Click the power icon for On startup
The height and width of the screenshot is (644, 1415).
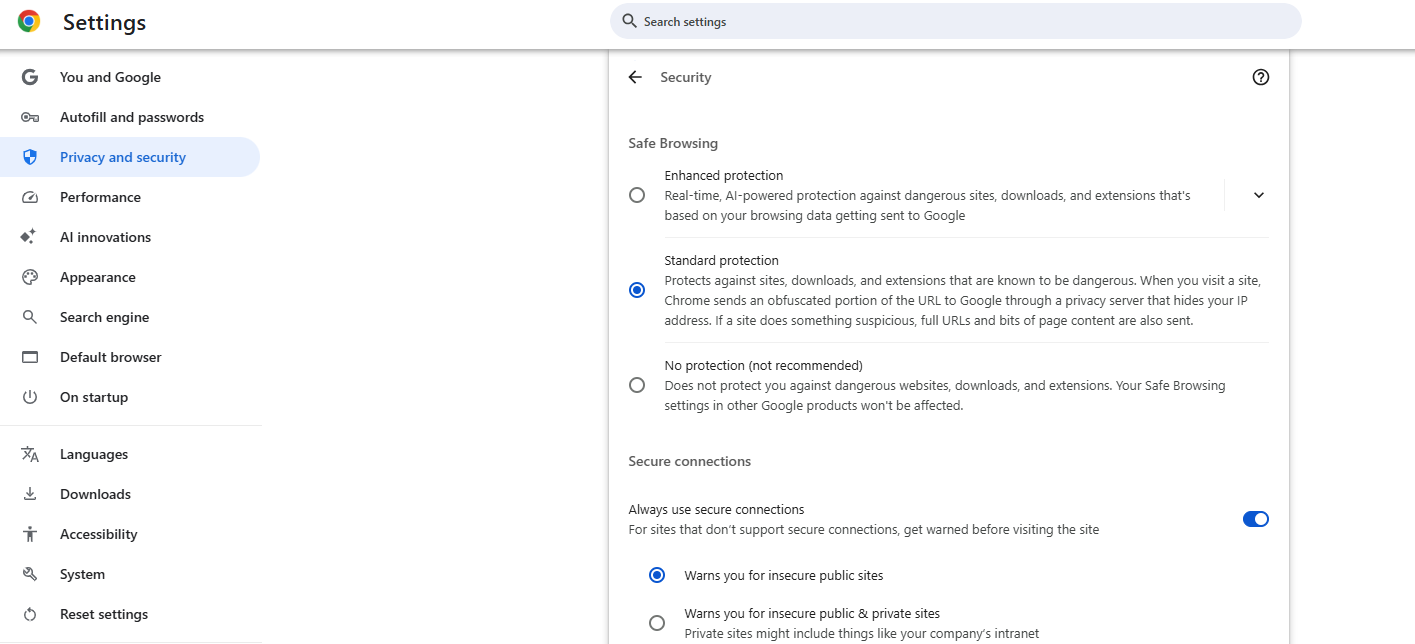pyautogui.click(x=30, y=397)
